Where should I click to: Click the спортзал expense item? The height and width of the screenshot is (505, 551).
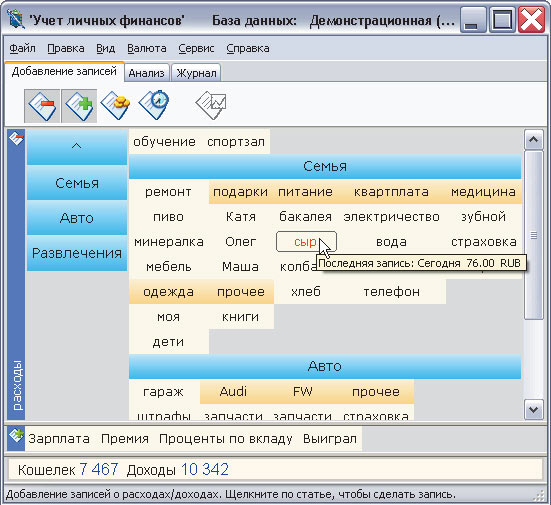[x=236, y=142]
